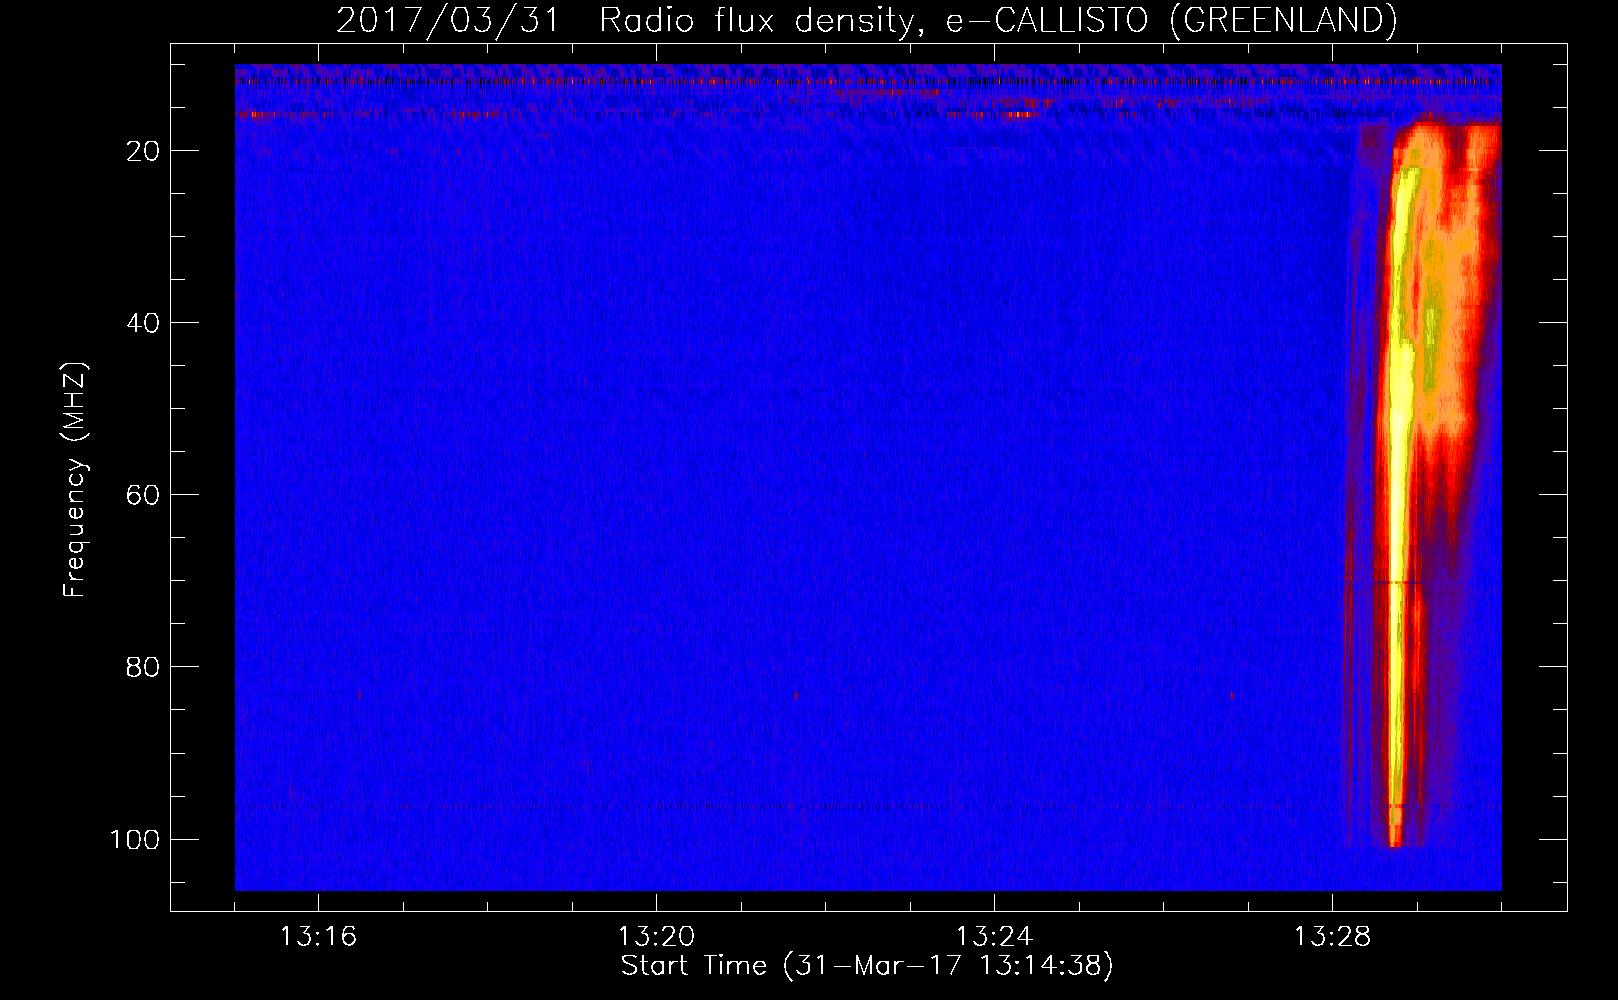Click the 80 MHz frequency tick label
The height and width of the screenshot is (1000, 1618).
click(x=143, y=667)
